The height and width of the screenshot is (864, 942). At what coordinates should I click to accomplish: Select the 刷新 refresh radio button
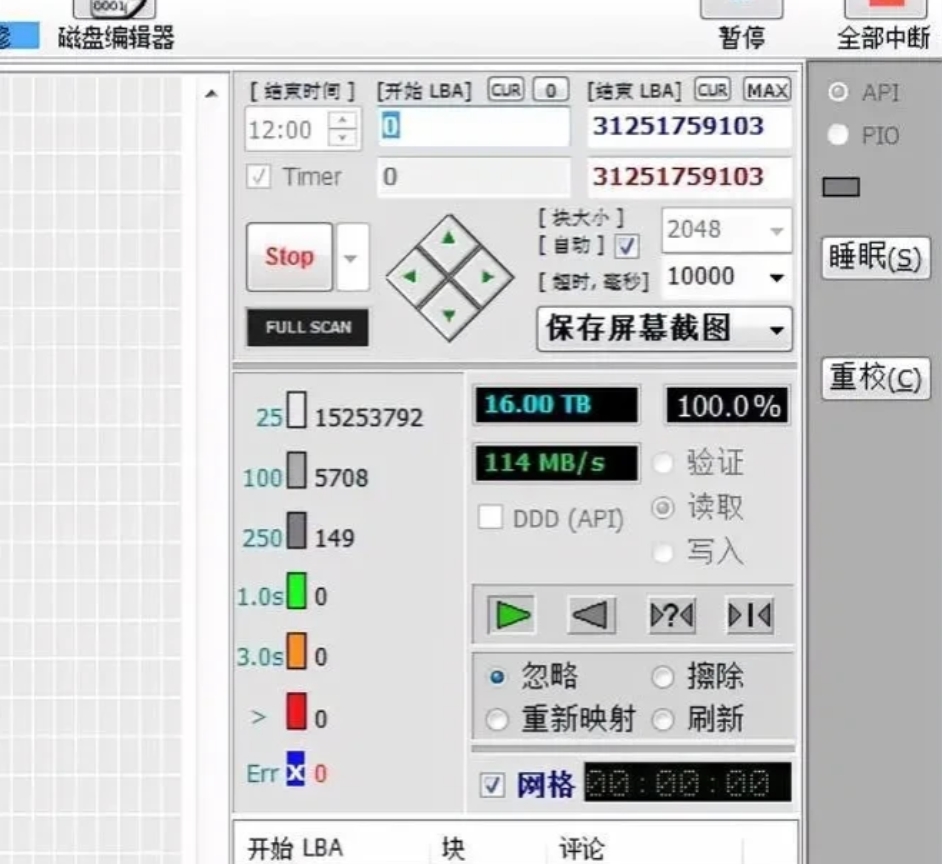coord(663,720)
